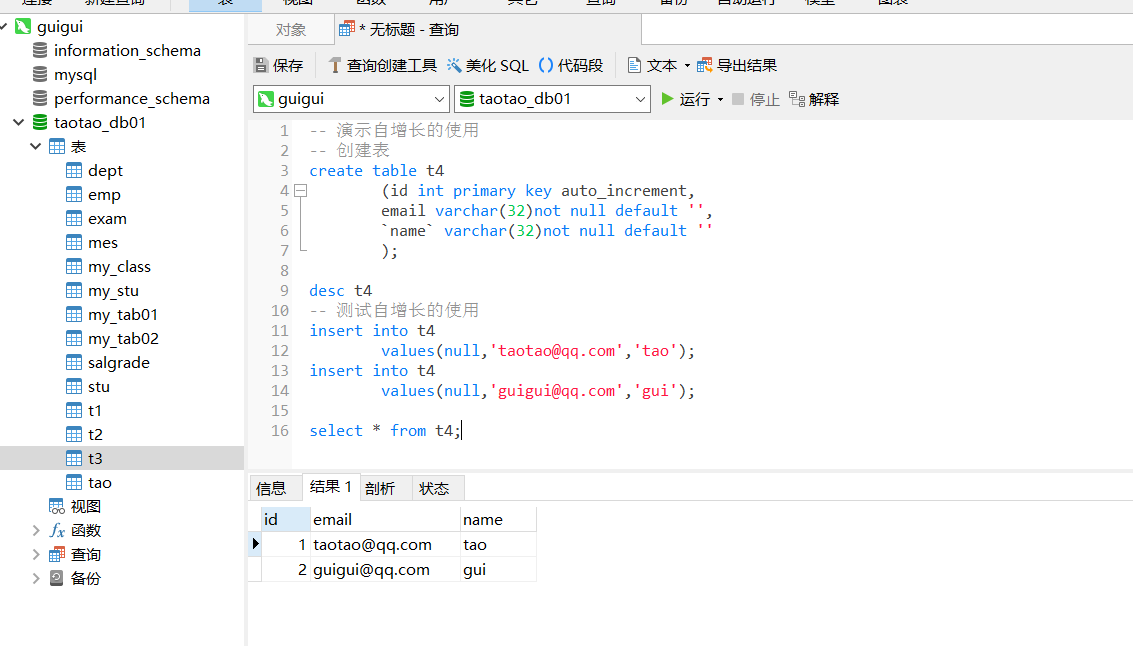Click in editor at 'select * from t4;' line
Image resolution: width=1133 pixels, height=646 pixels.
[385, 431]
